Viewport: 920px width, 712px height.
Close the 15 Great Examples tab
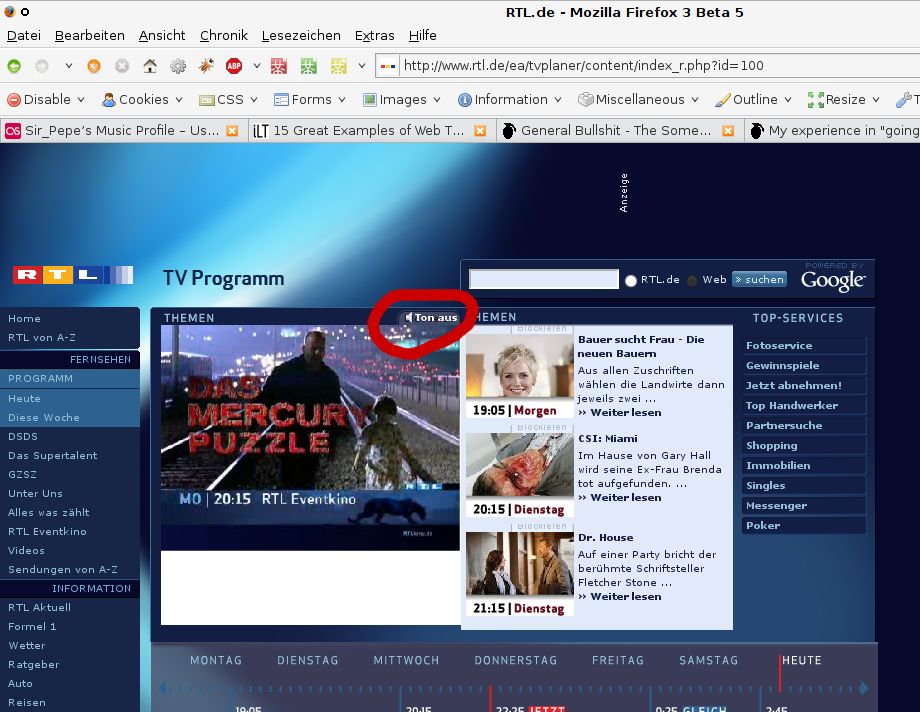pyautogui.click(x=480, y=130)
